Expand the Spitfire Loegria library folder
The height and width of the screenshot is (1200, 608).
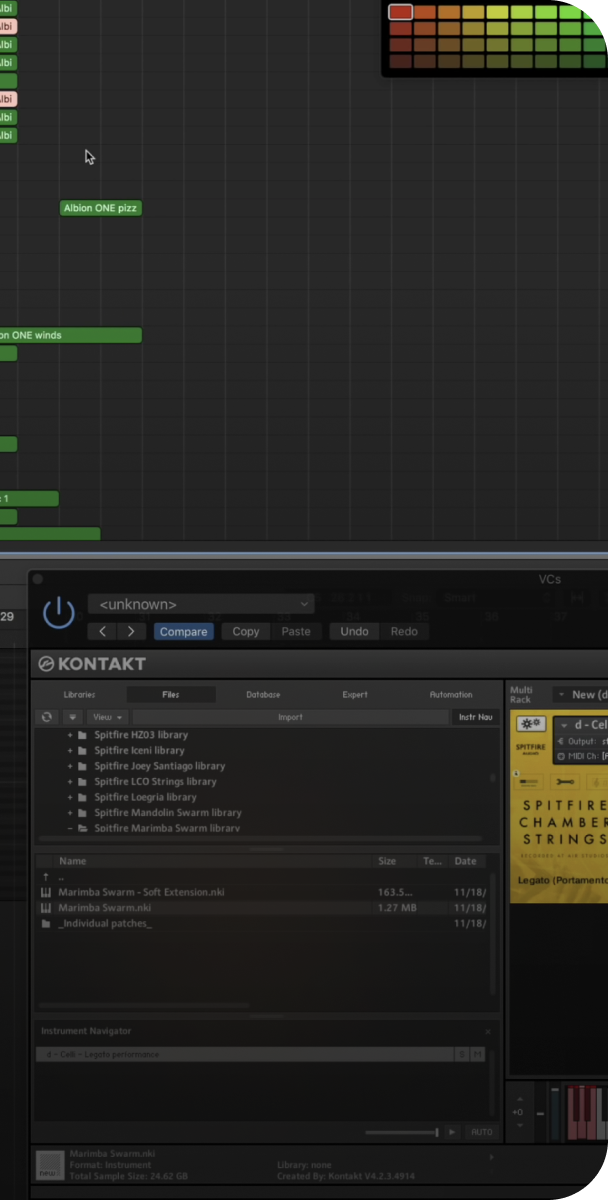click(x=70, y=797)
